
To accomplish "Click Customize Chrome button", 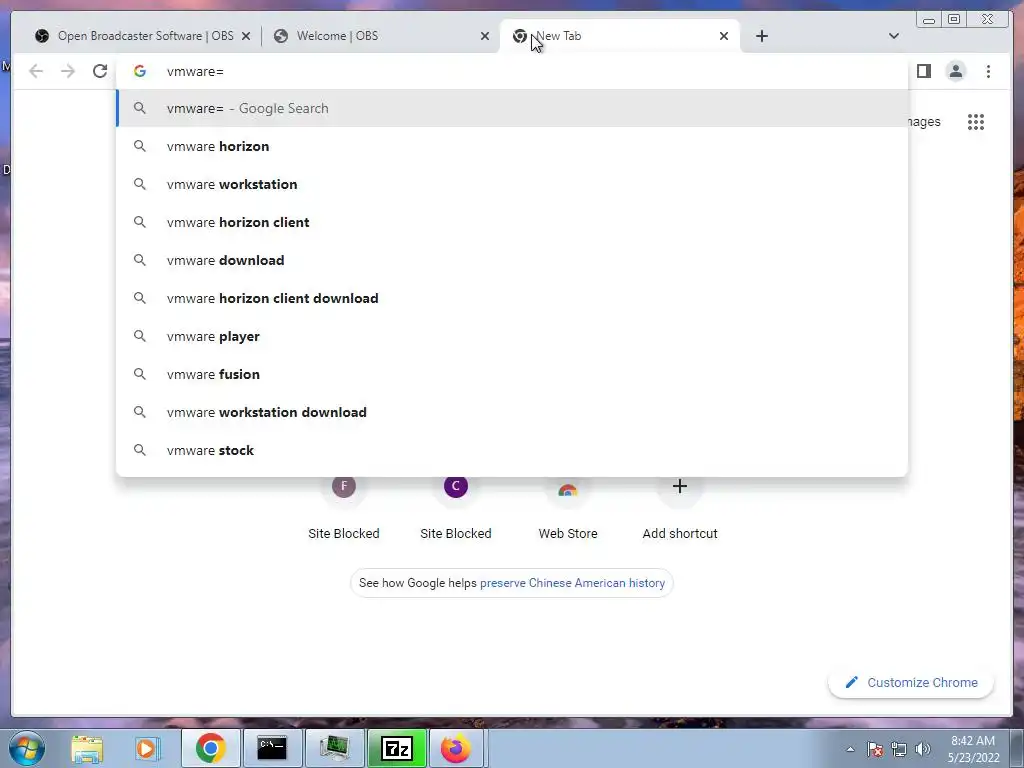I will (911, 682).
